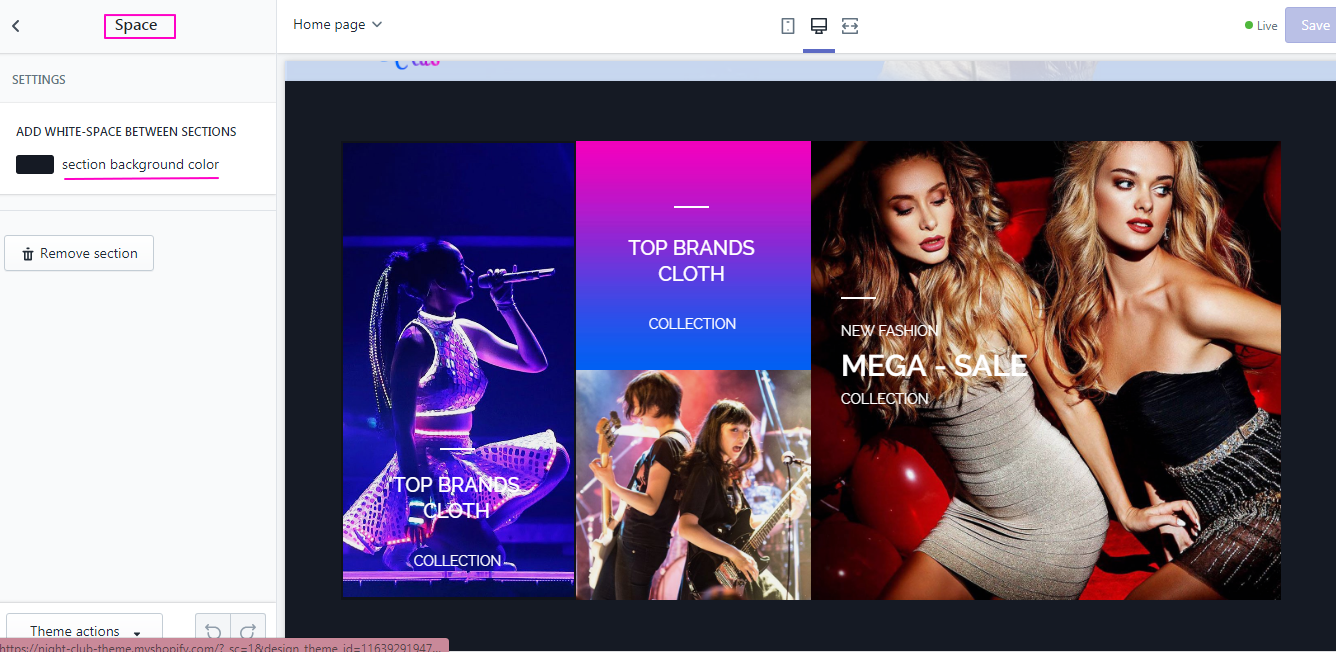Click the redo arrow icon
The width and height of the screenshot is (1336, 652).
[248, 631]
